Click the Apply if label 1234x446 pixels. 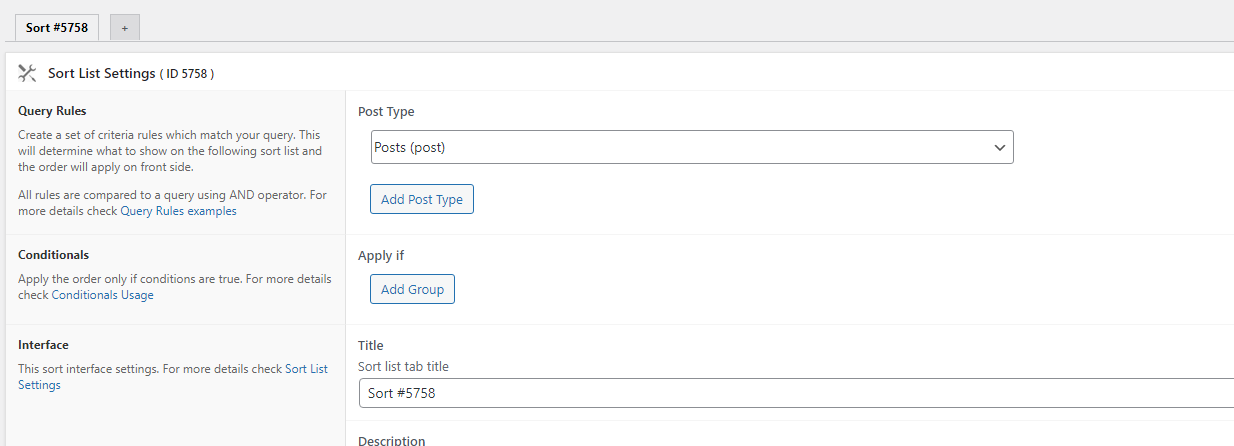381,256
